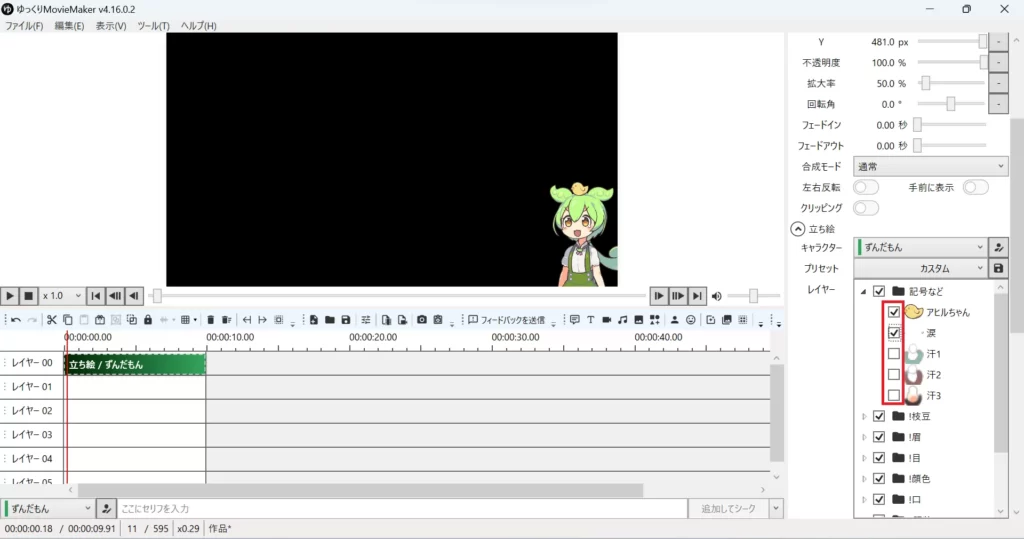Viewport: 1024px width, 539px height.
Task: Collapse the 記号など tree folder
Action: coord(863,291)
